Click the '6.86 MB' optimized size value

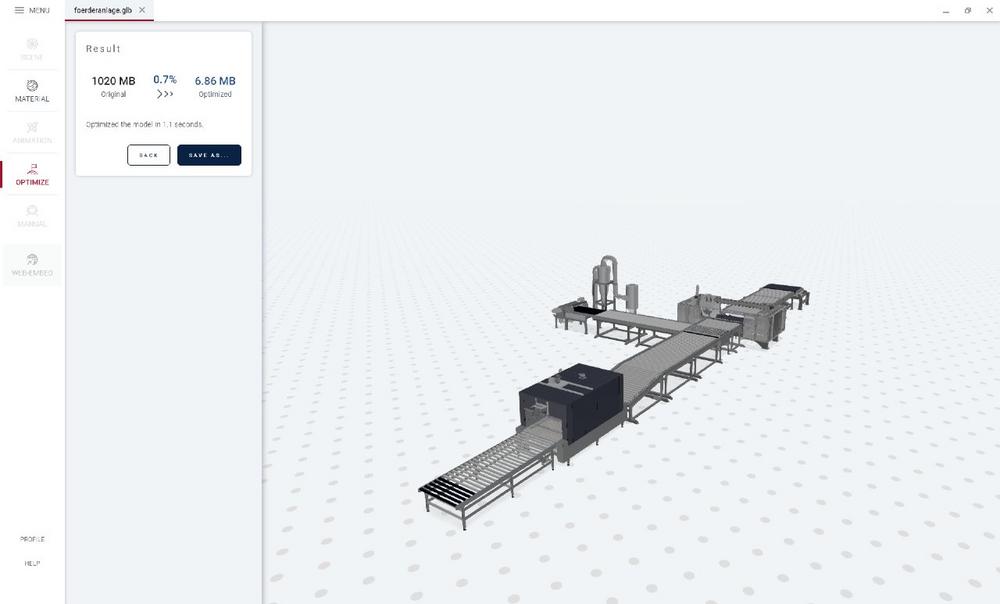tap(215, 81)
